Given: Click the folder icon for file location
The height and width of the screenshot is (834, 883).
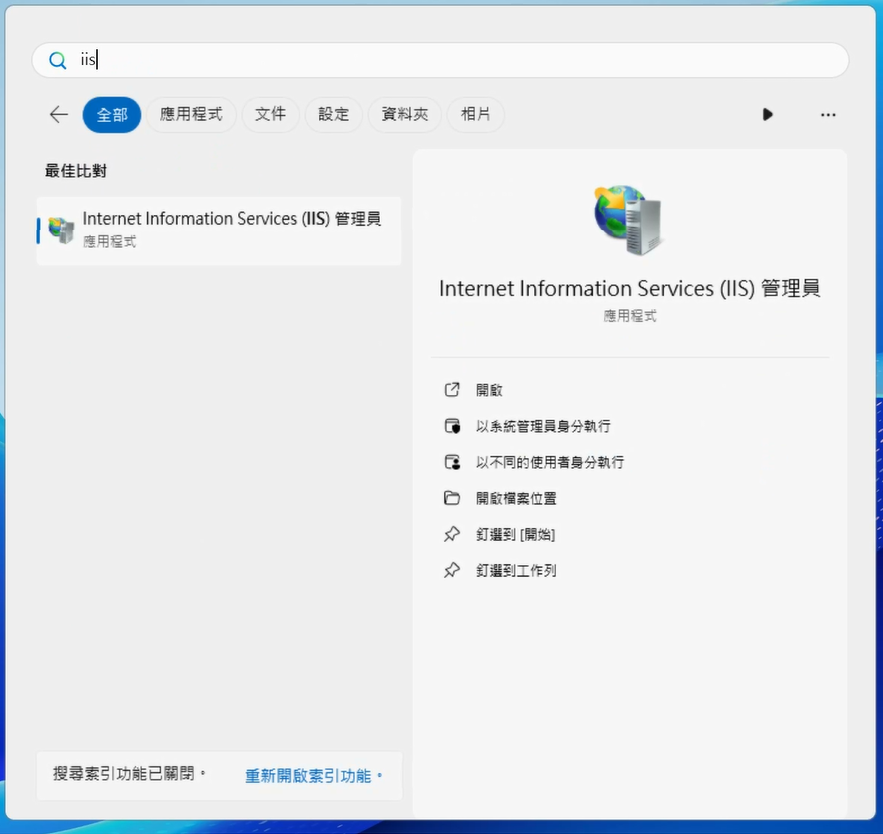Looking at the screenshot, I should 452,498.
